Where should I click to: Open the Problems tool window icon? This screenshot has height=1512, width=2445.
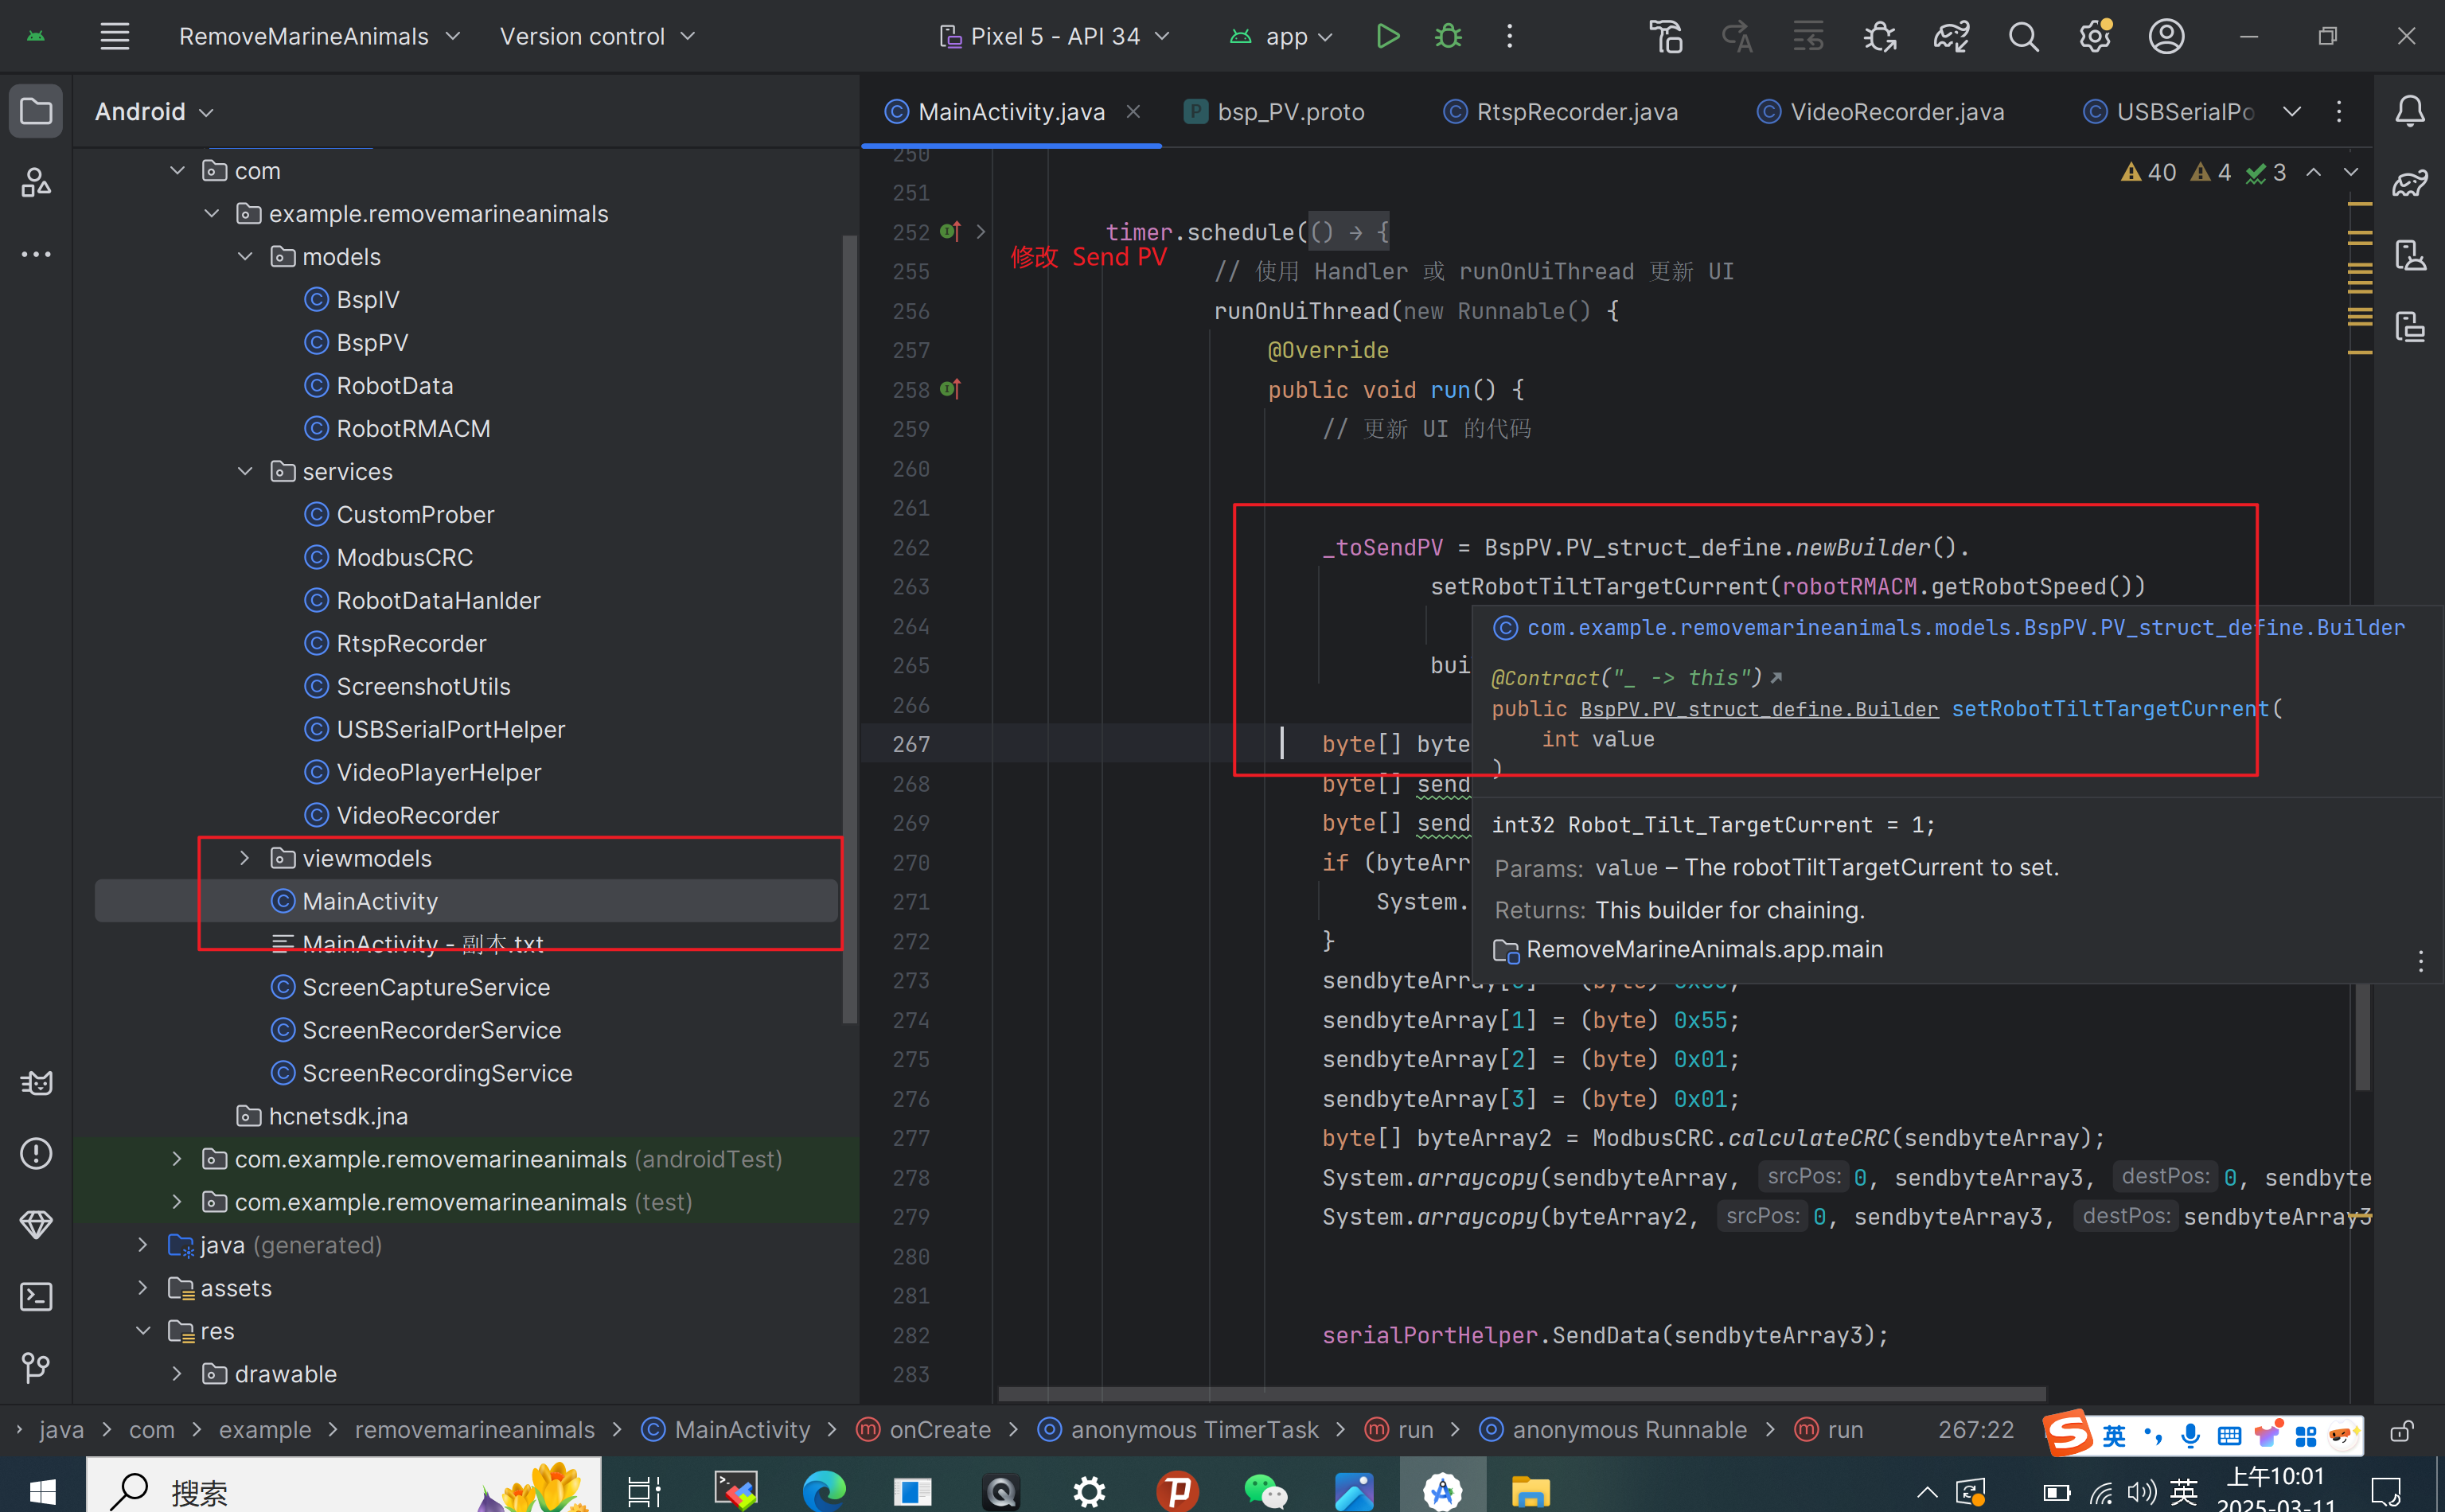pos(37,1154)
